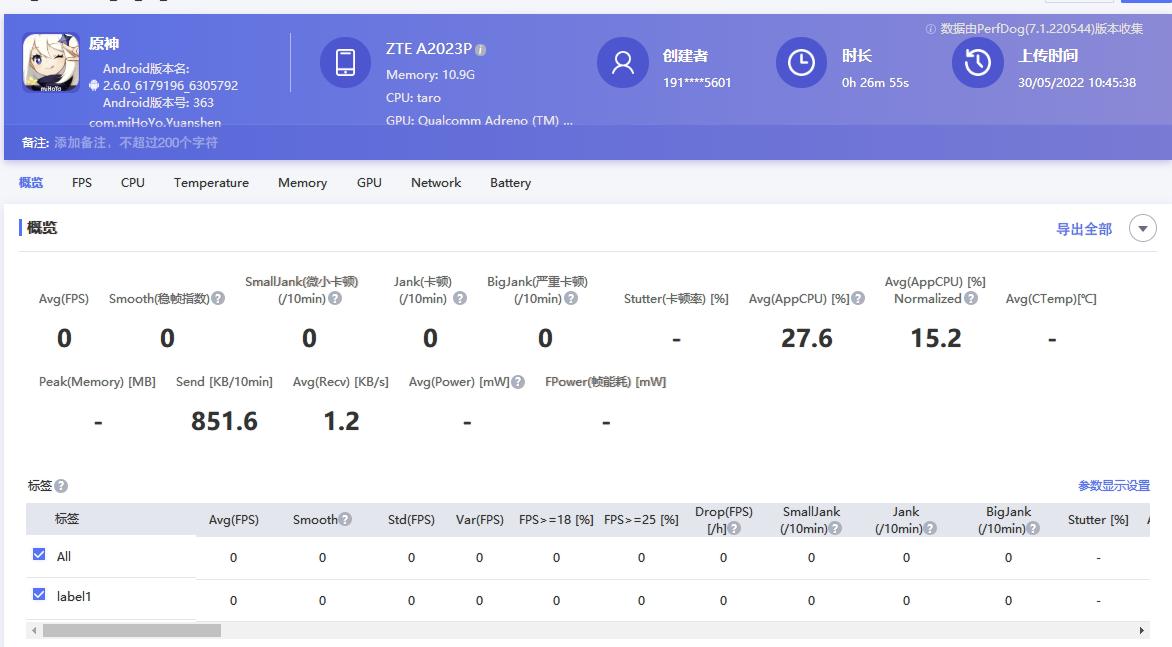Click the Genshin Impact app thumbnail
The image size is (1172, 647).
point(51,62)
